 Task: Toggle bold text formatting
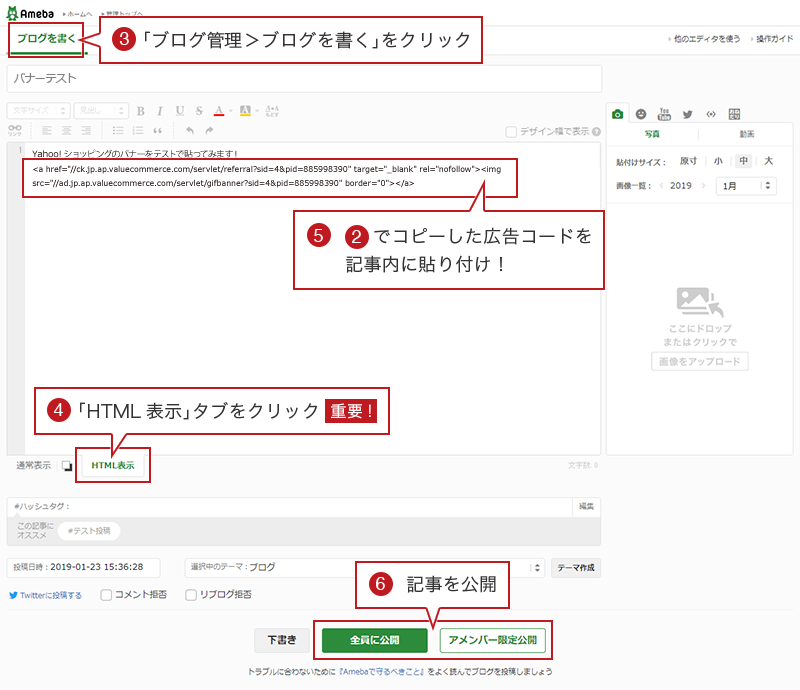141,111
